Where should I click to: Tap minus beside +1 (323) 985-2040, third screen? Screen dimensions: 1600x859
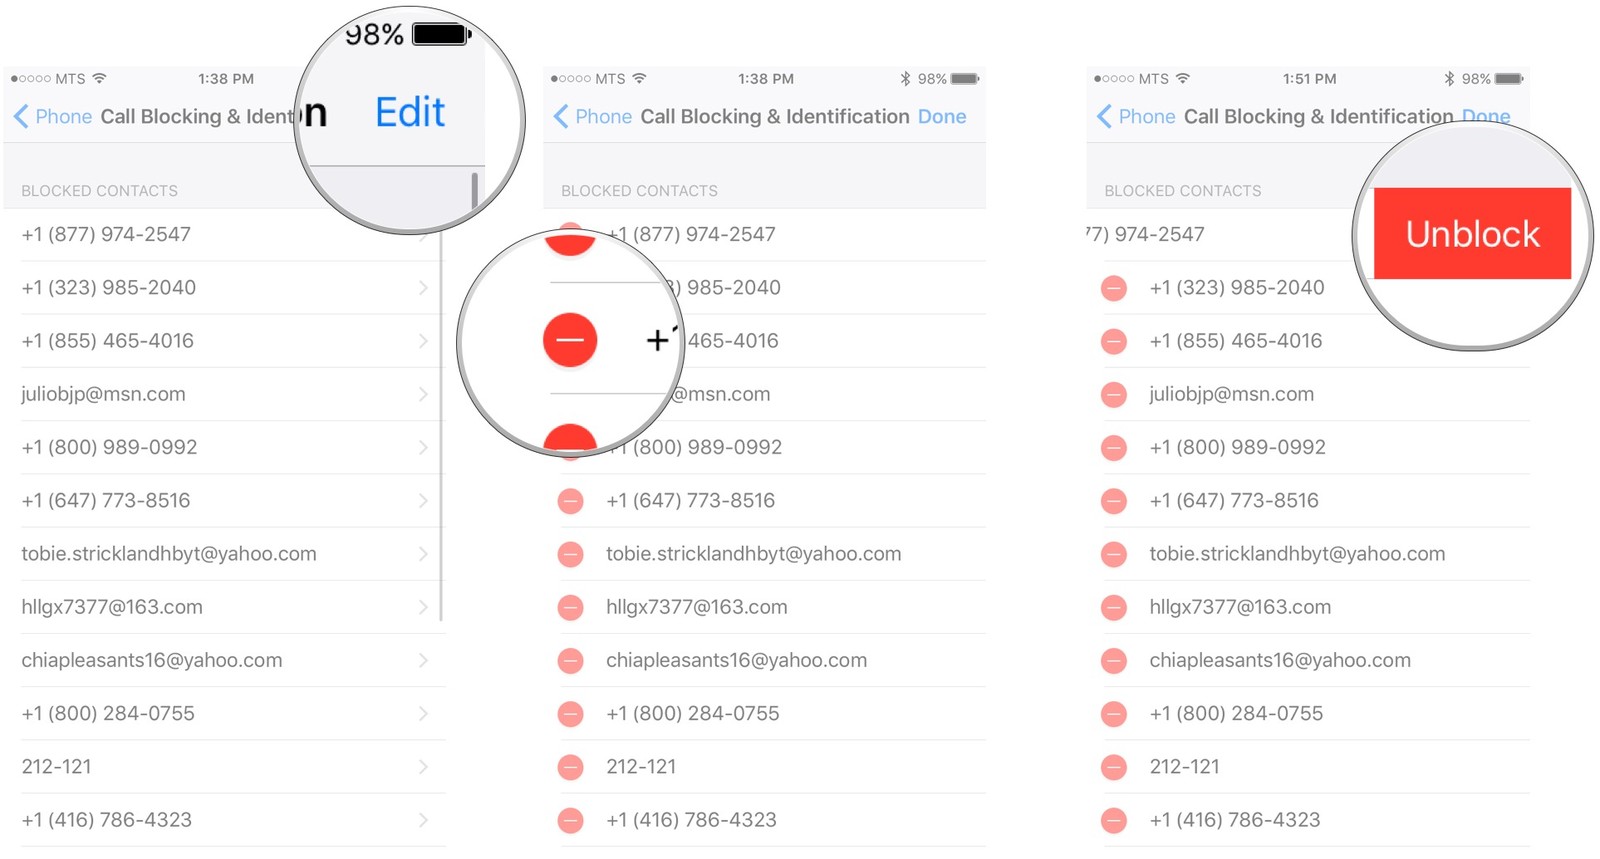(1114, 289)
